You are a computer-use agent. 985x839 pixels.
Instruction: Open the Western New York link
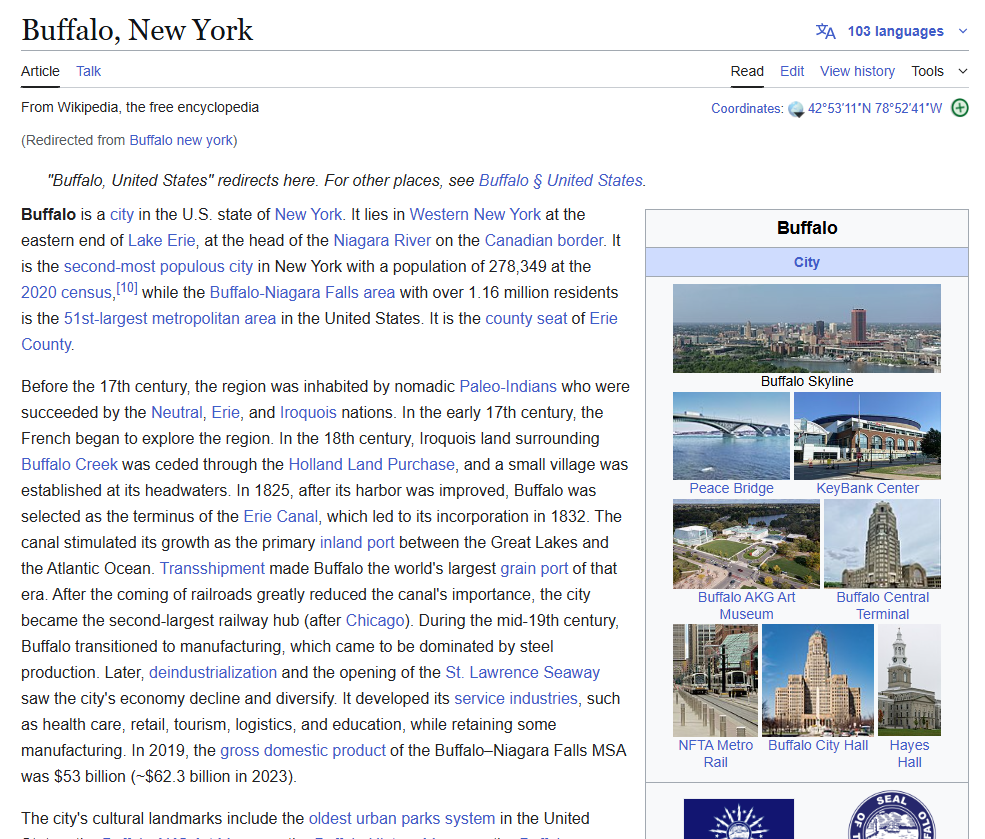pyautogui.click(x=475, y=214)
